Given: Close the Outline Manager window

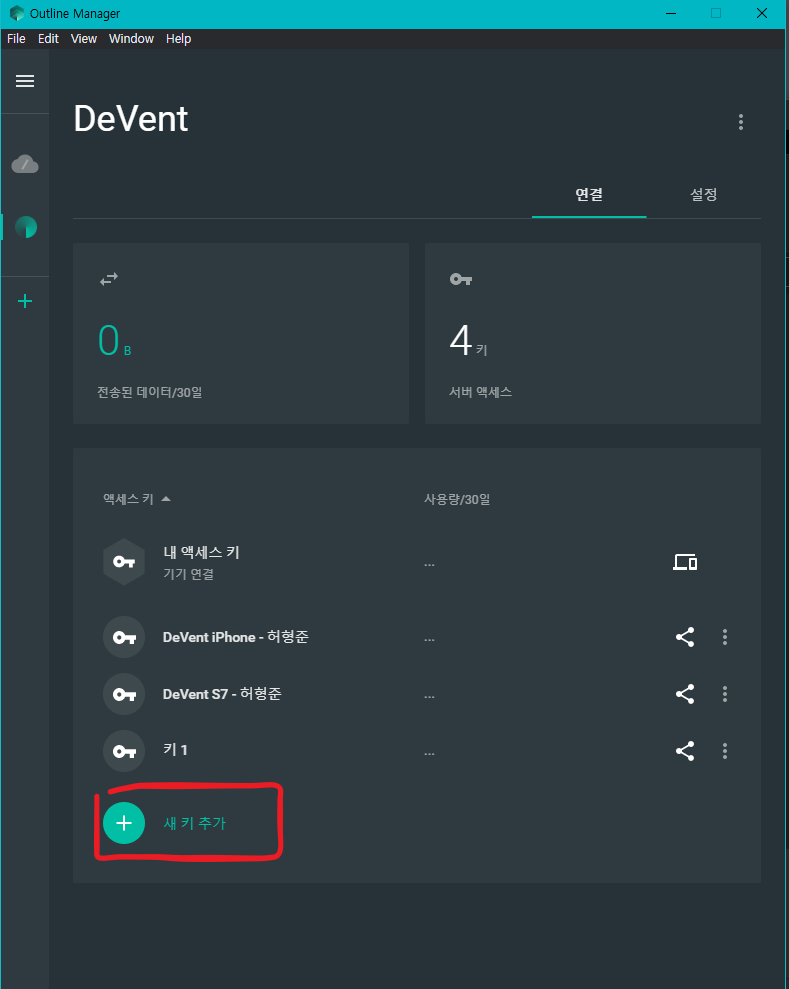Looking at the screenshot, I should coord(762,13).
